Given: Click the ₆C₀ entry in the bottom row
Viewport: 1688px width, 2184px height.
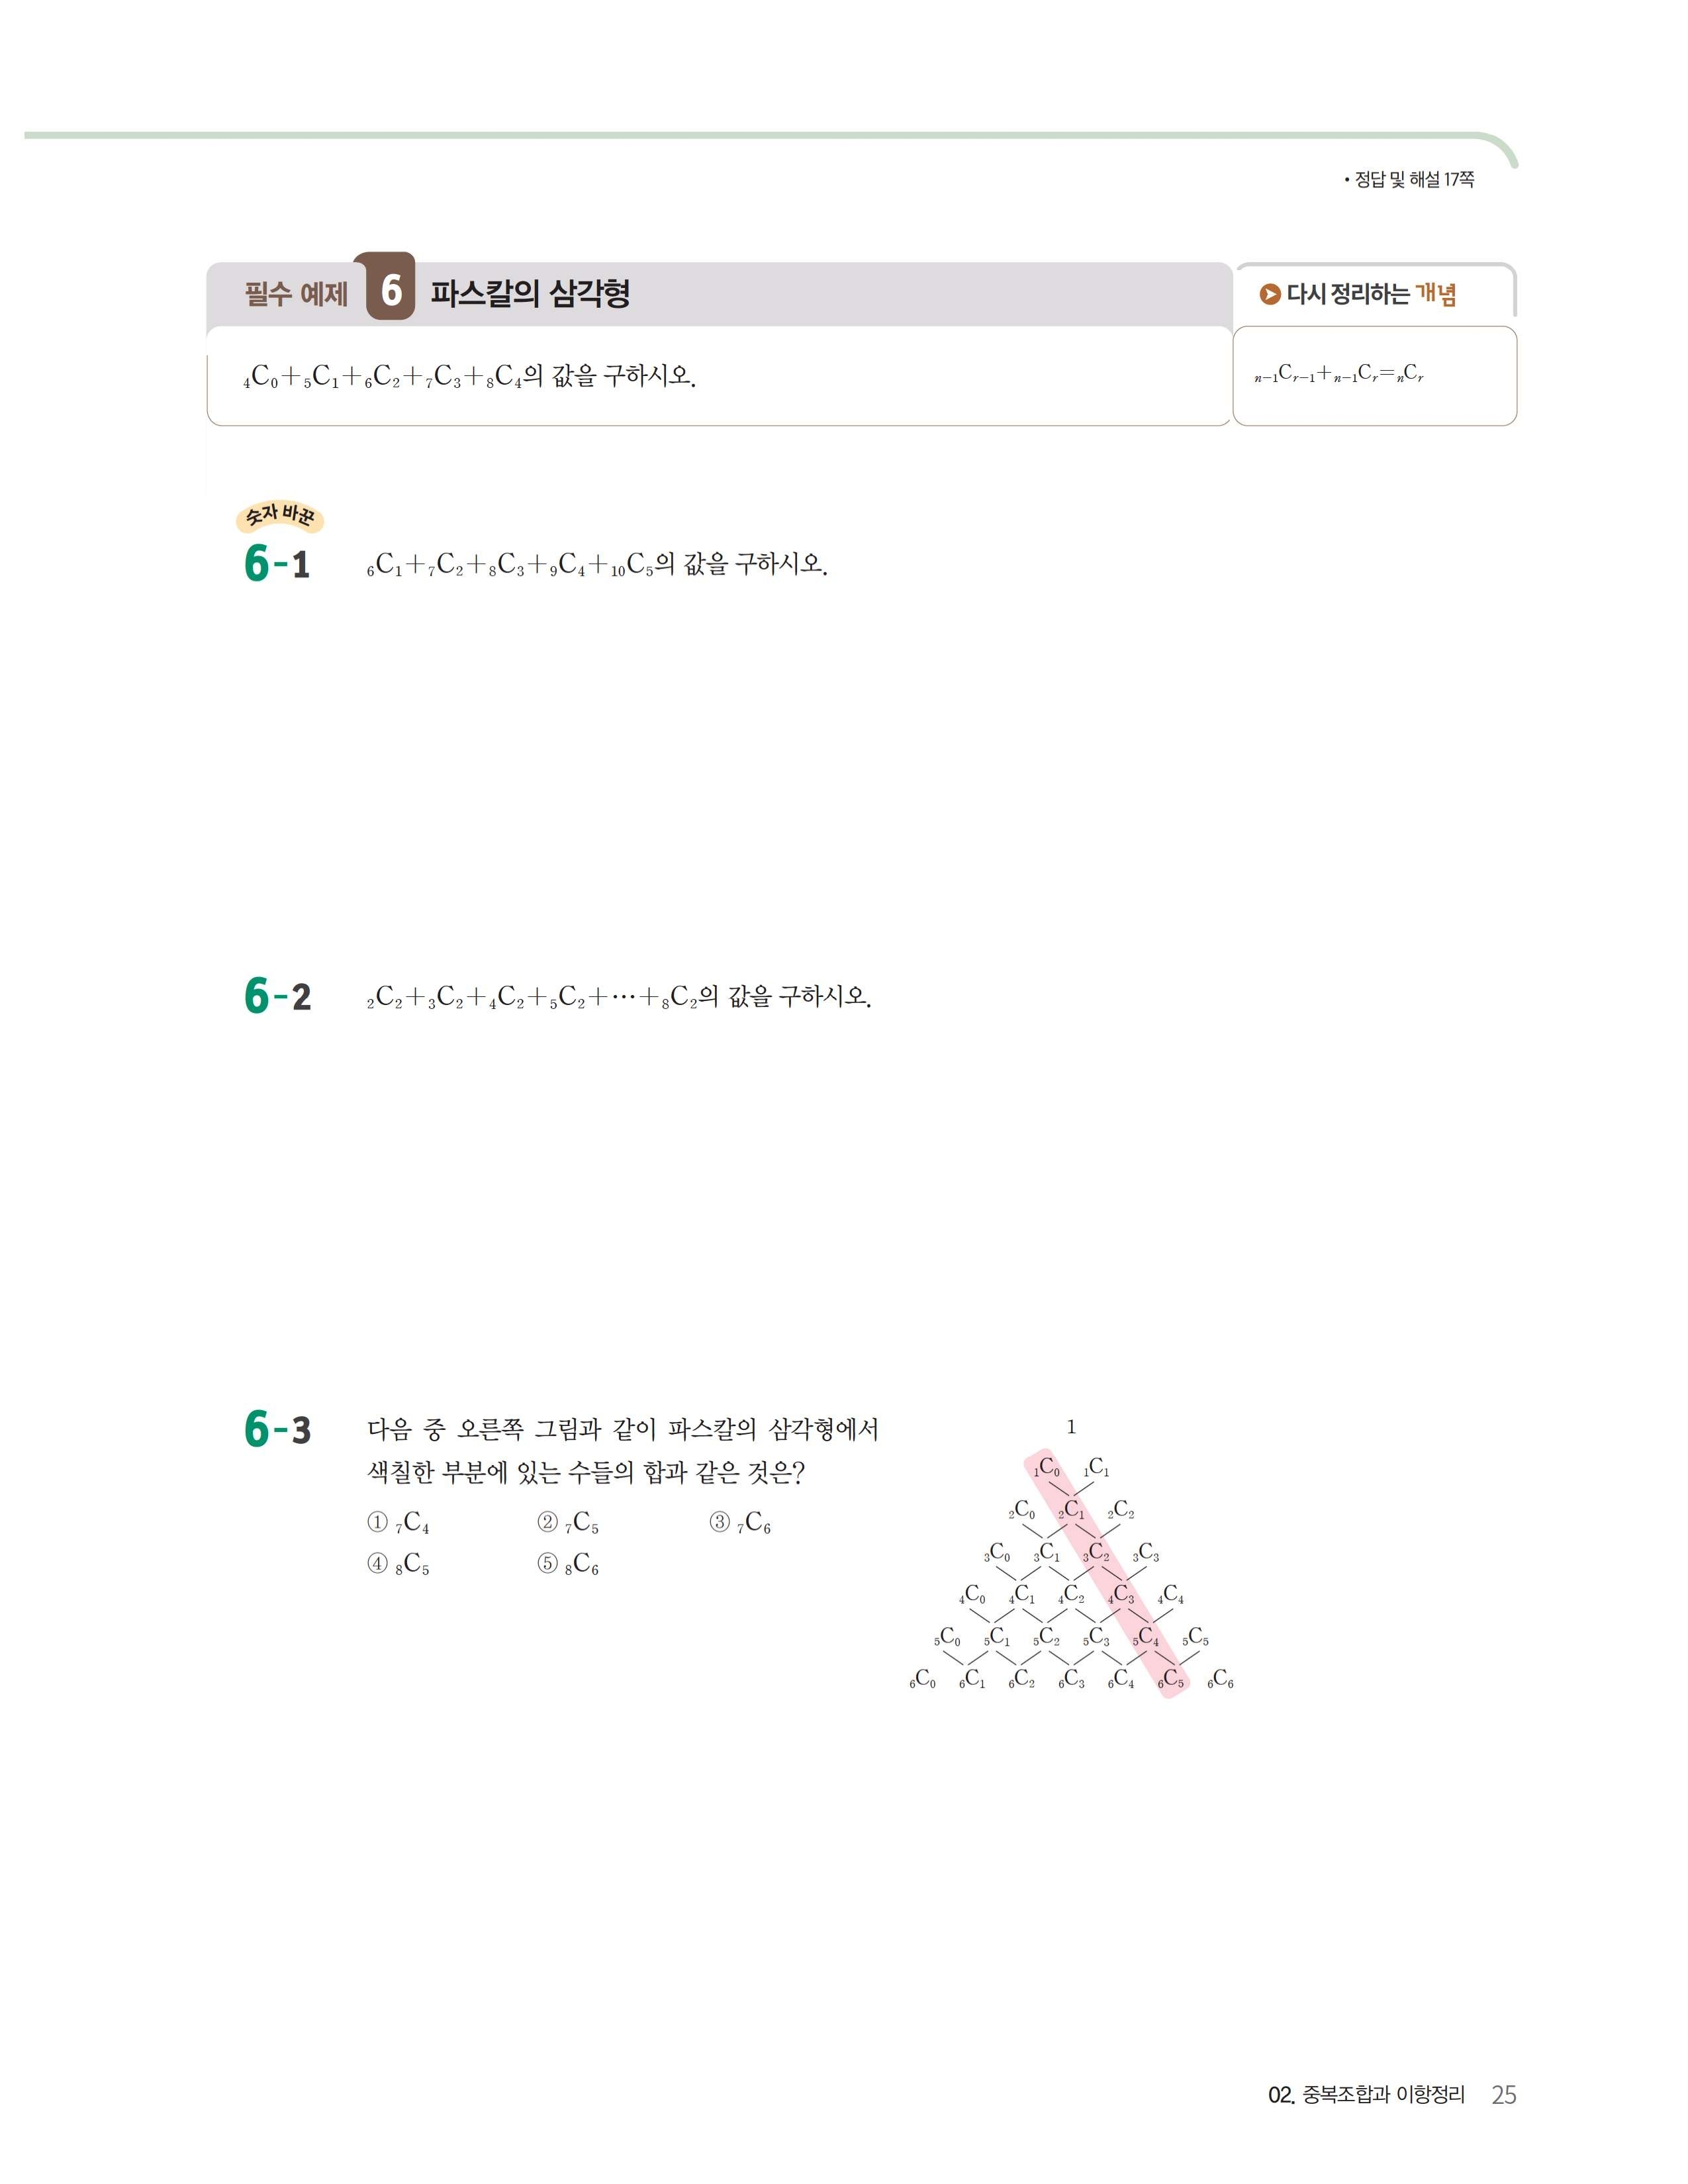Looking at the screenshot, I should pyautogui.click(x=922, y=1679).
